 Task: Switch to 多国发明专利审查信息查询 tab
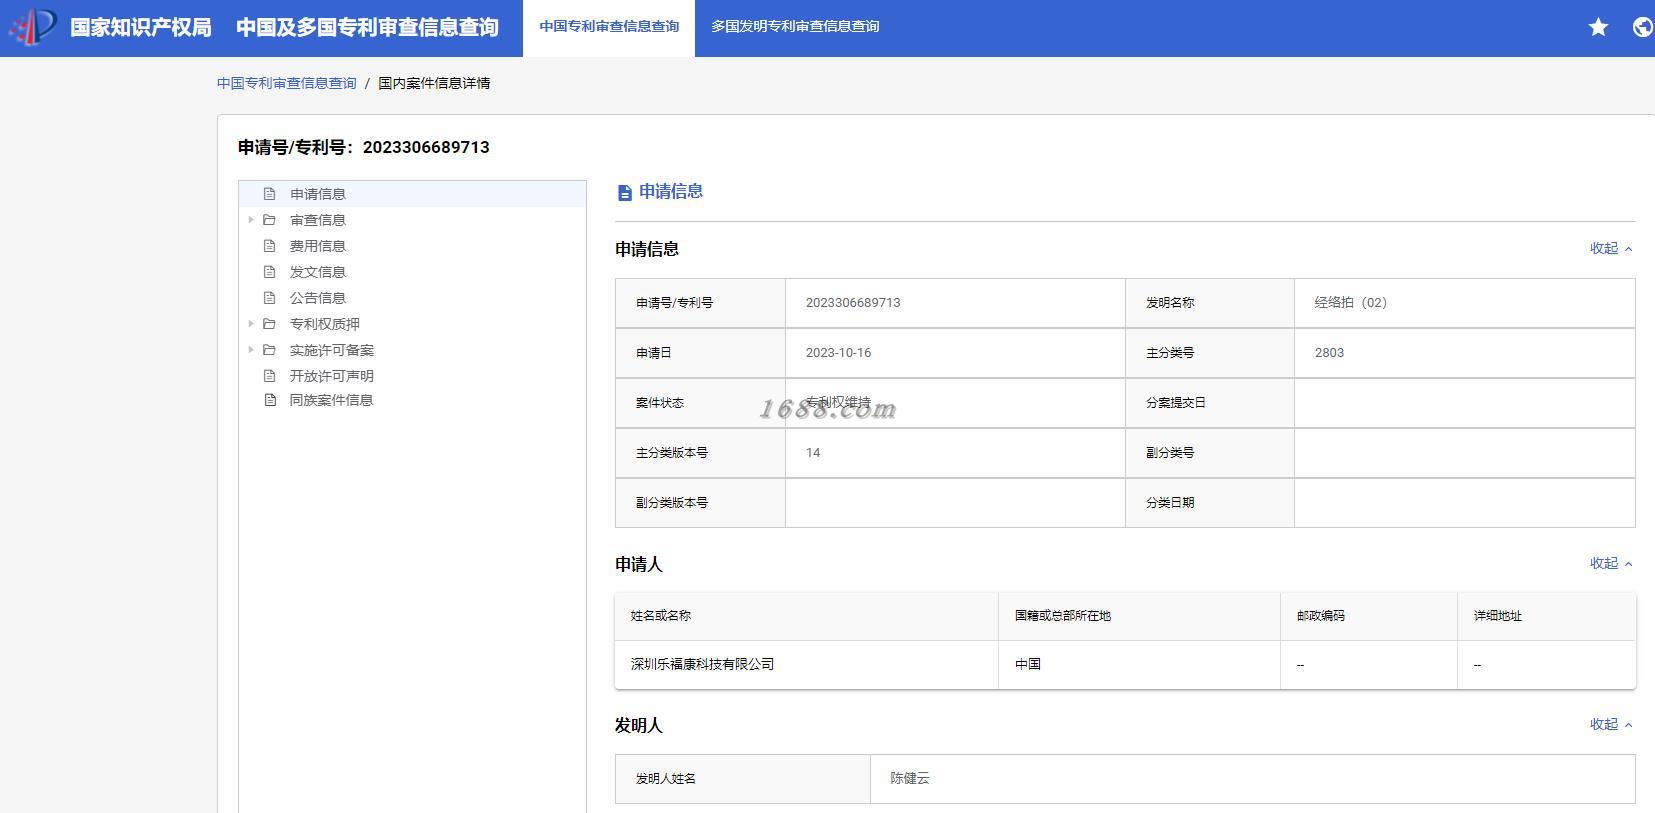795,27
